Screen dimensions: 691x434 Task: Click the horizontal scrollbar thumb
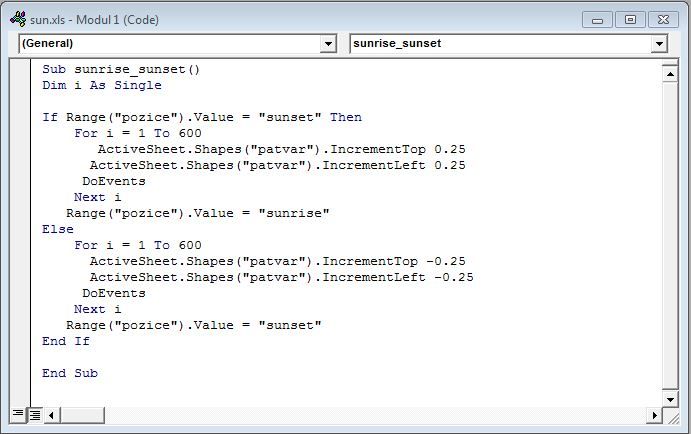[x=82, y=415]
